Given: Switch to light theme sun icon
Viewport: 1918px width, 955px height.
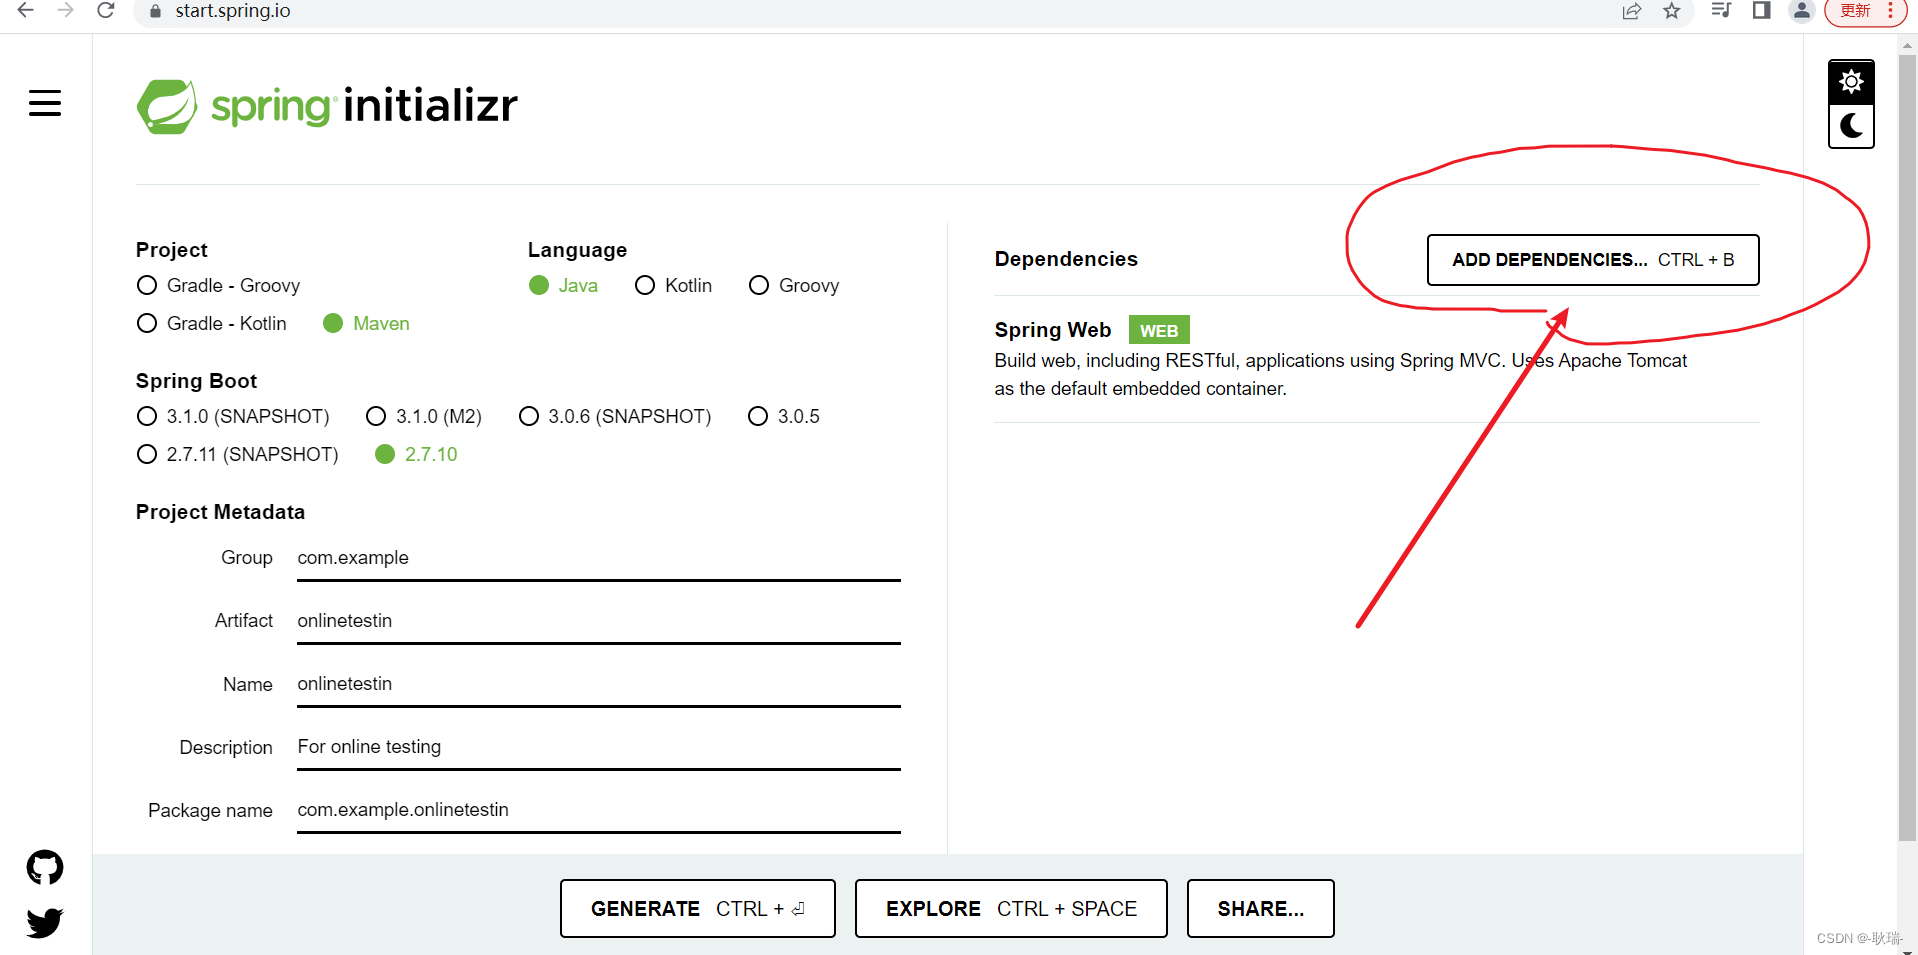Looking at the screenshot, I should [x=1851, y=82].
